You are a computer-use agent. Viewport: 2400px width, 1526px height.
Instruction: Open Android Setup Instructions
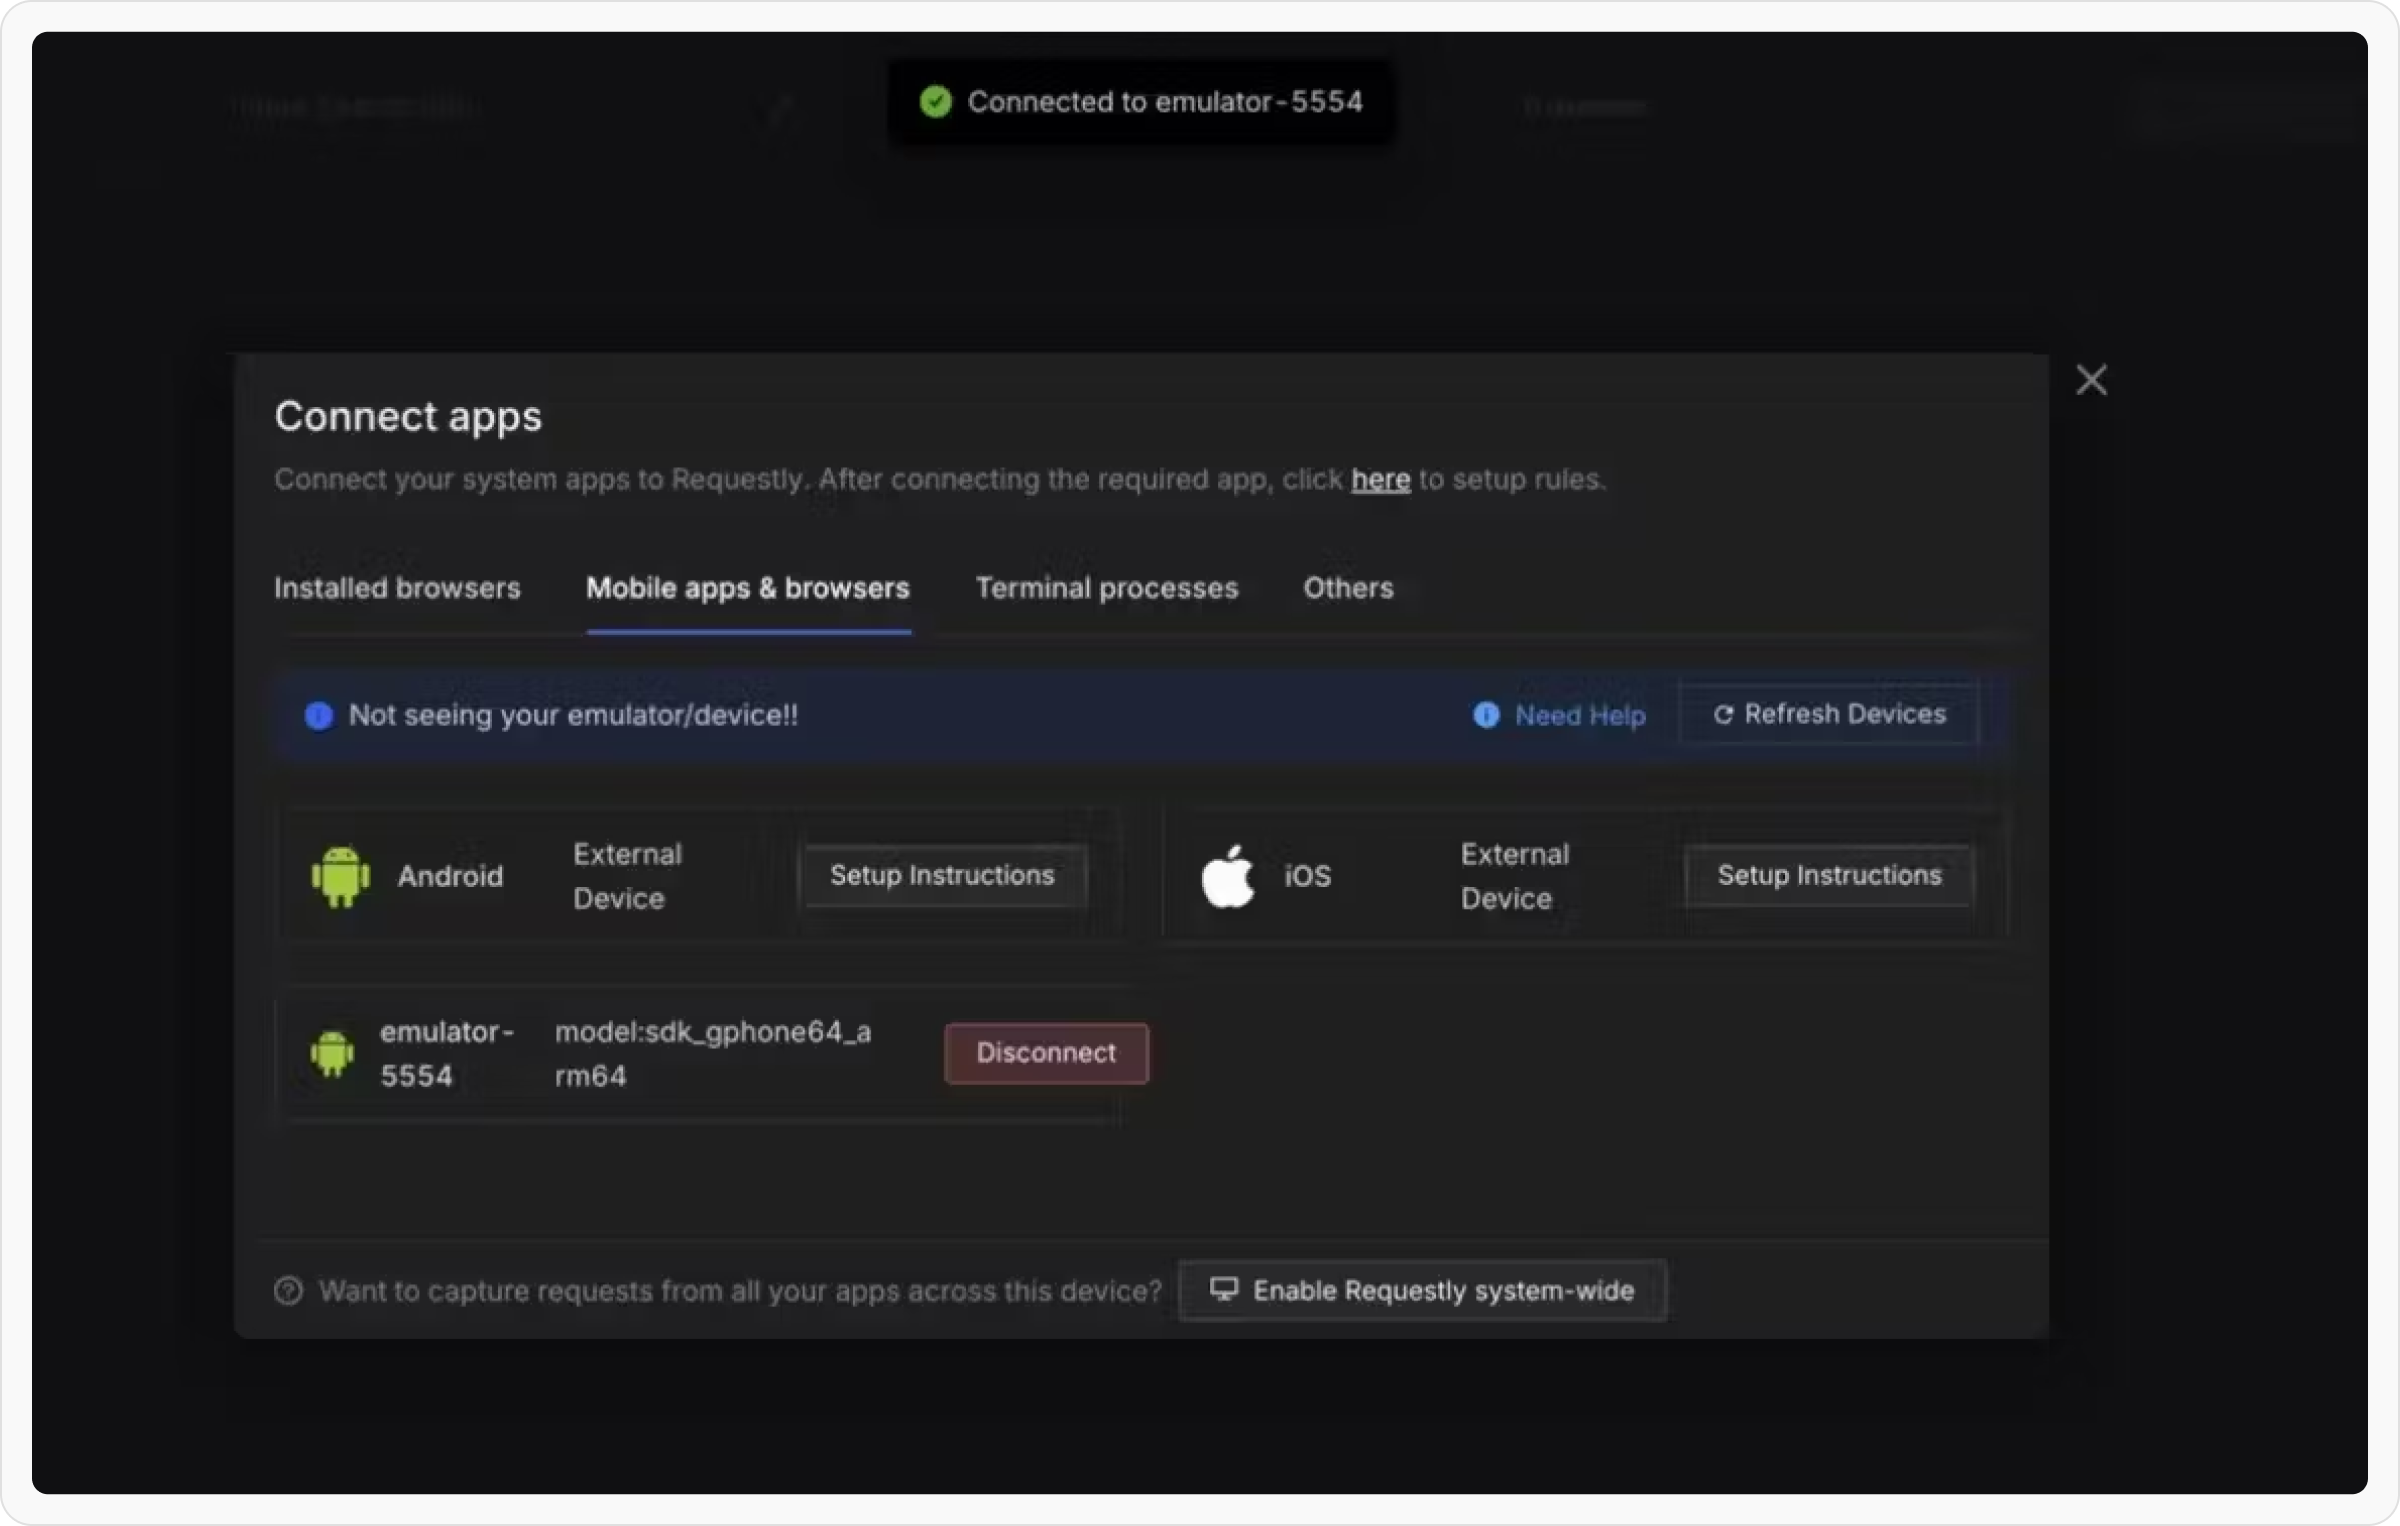pyautogui.click(x=941, y=876)
